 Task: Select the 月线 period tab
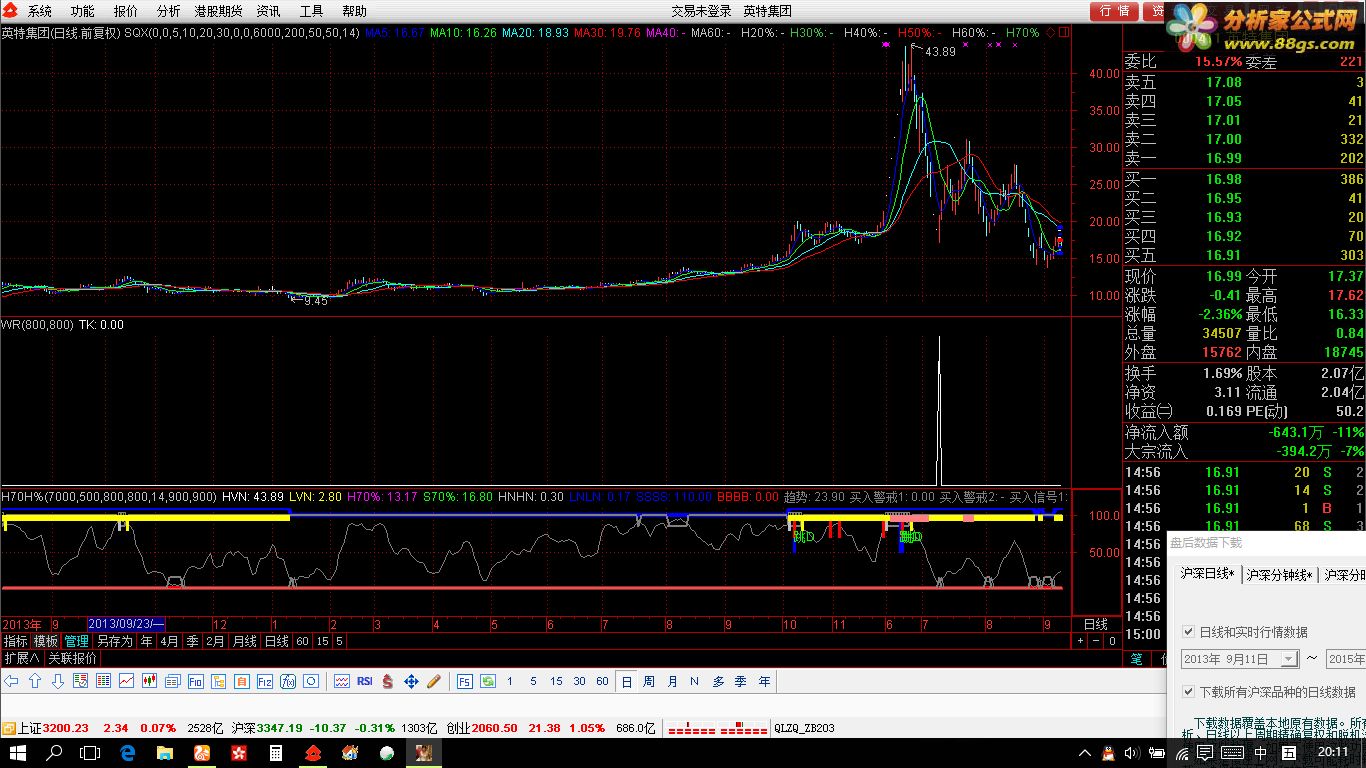point(244,641)
